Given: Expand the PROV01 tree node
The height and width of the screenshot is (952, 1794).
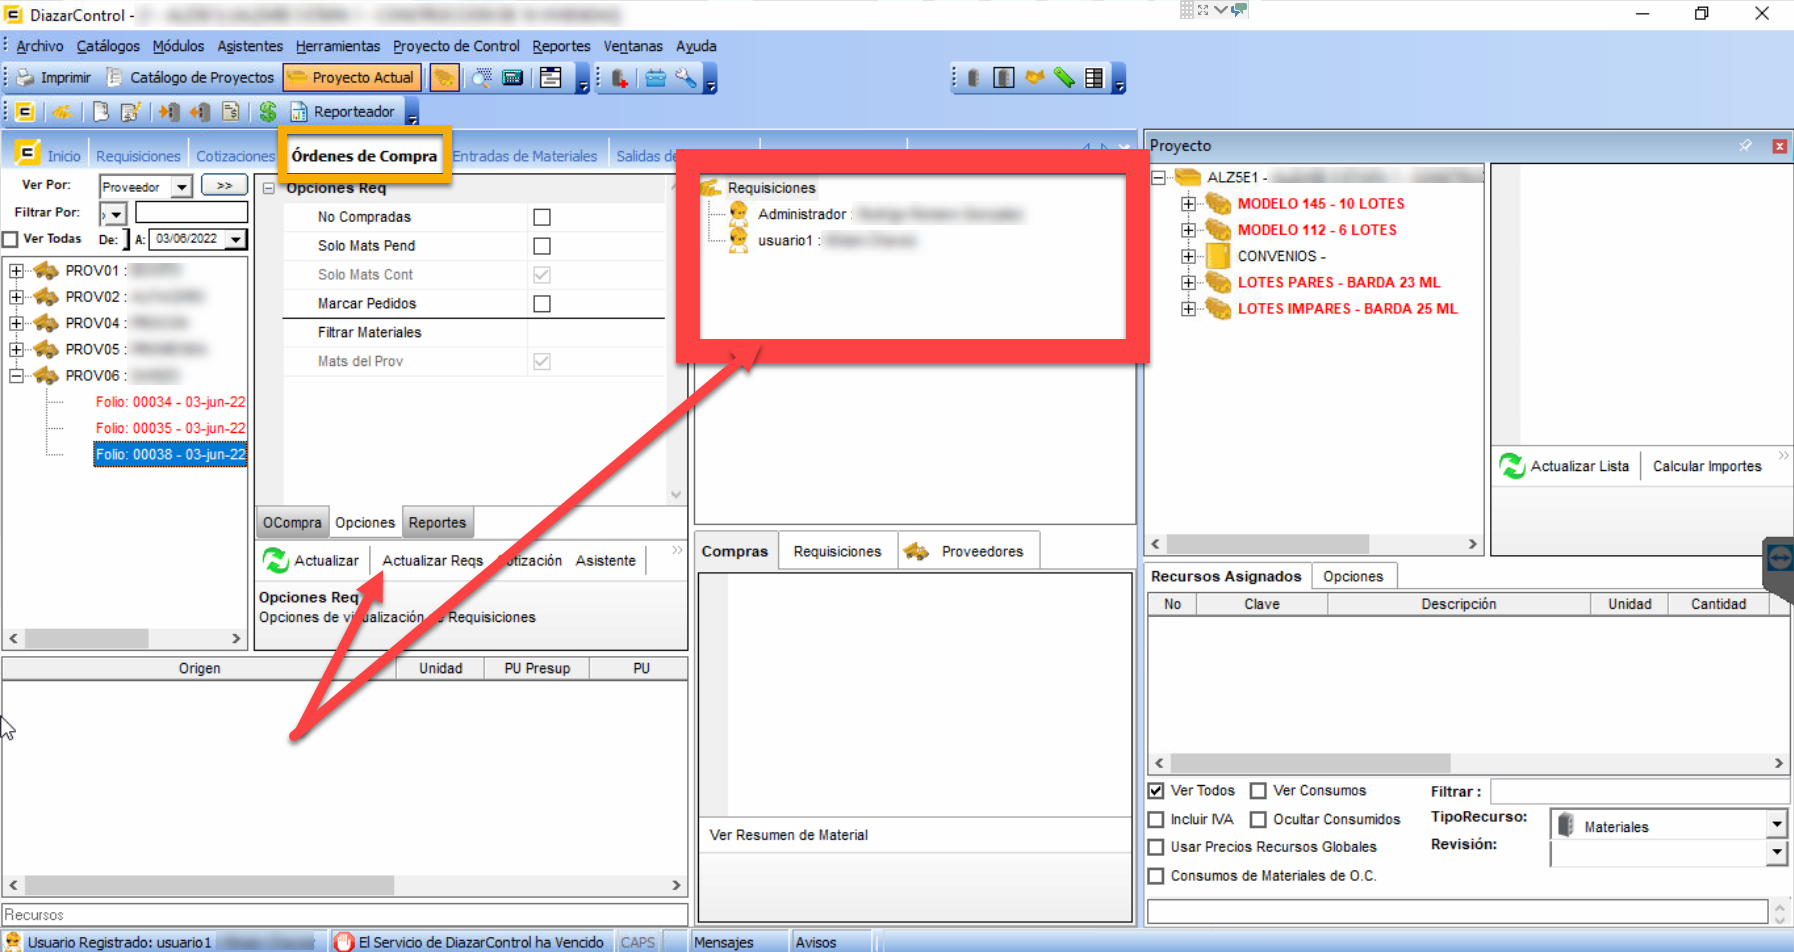Looking at the screenshot, I should (16, 271).
